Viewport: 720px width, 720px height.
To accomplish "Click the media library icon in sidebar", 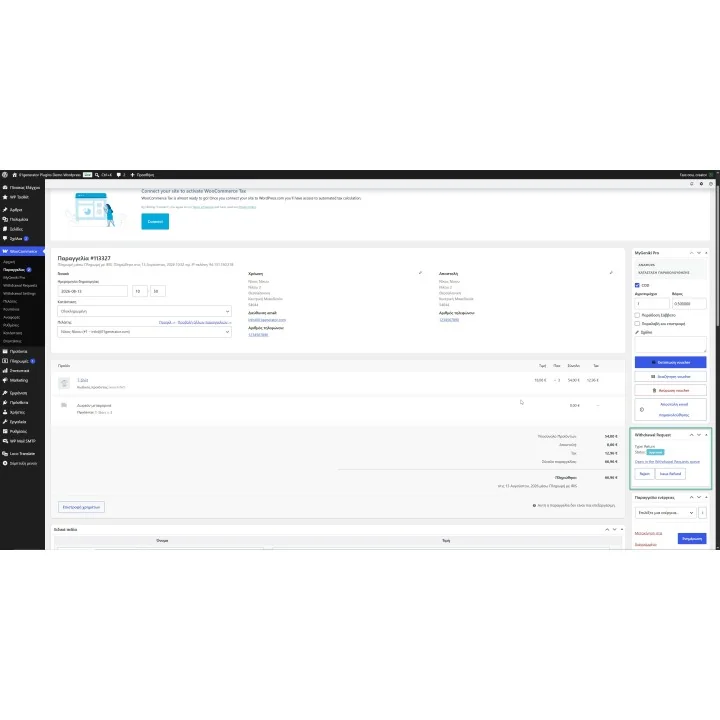I will (x=5, y=219).
